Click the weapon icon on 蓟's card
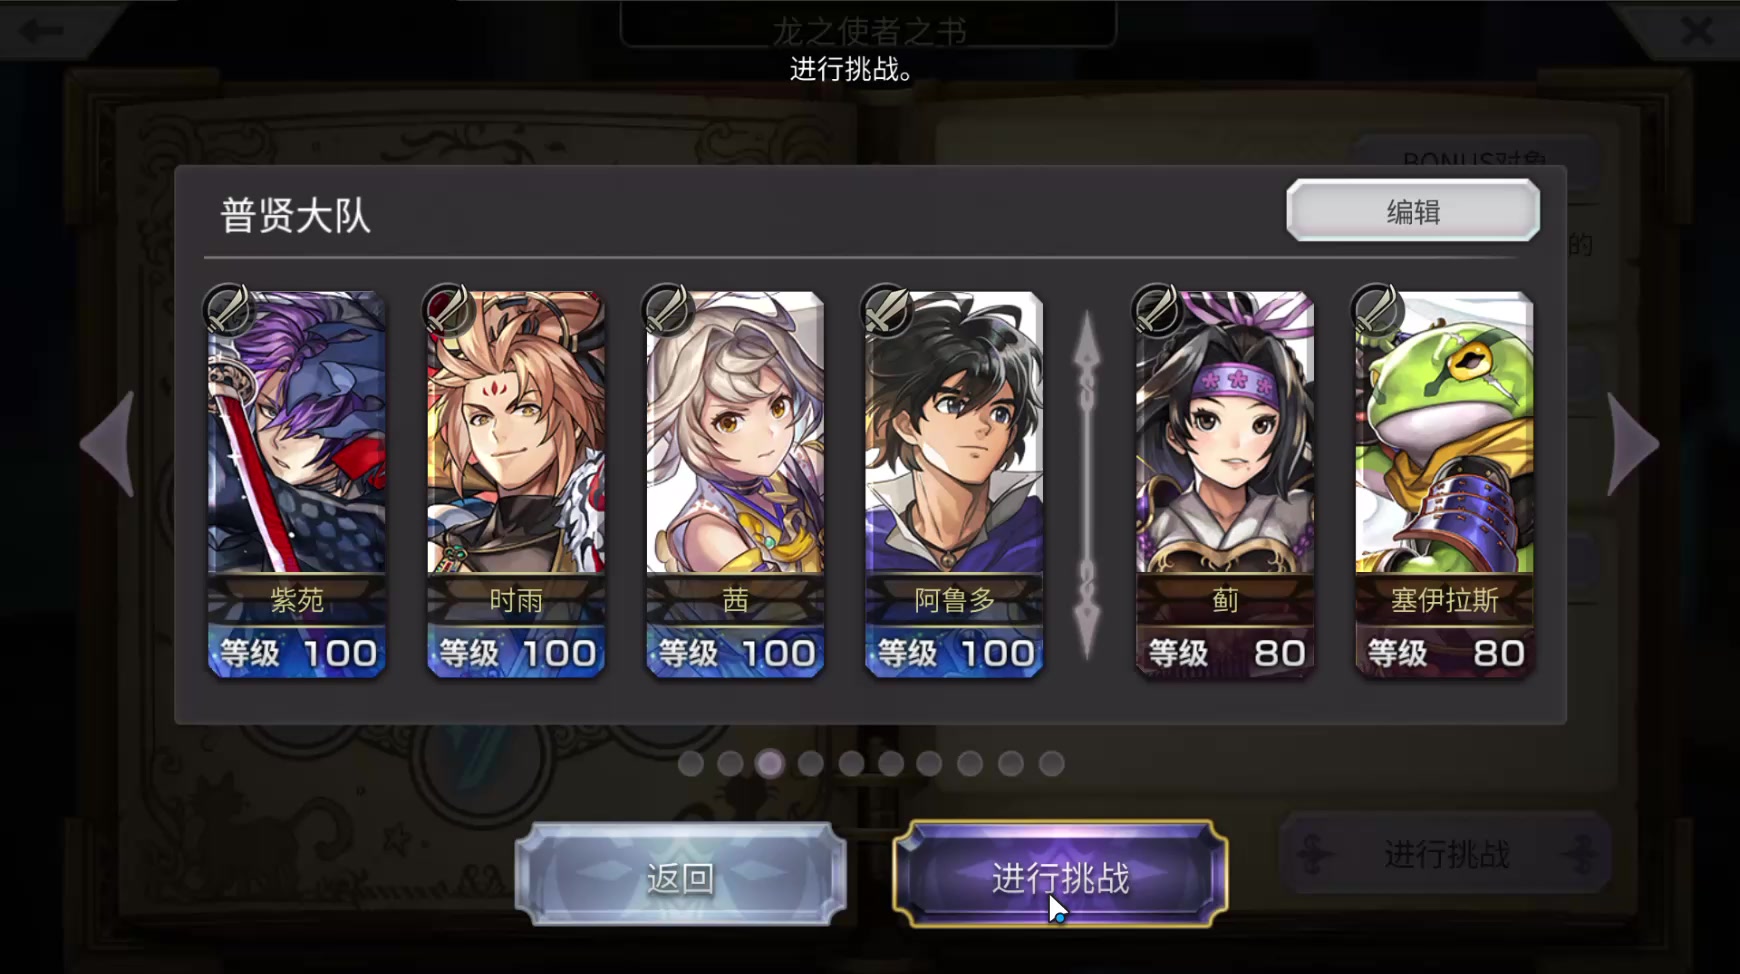 pos(1157,309)
